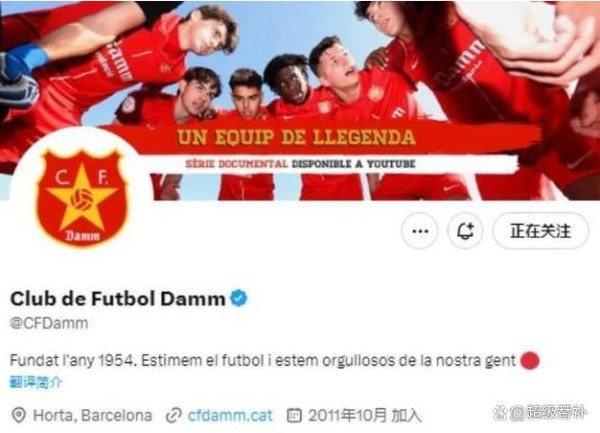Click the chain link icon
Viewport: 600px width, 433px height.
coord(174,416)
